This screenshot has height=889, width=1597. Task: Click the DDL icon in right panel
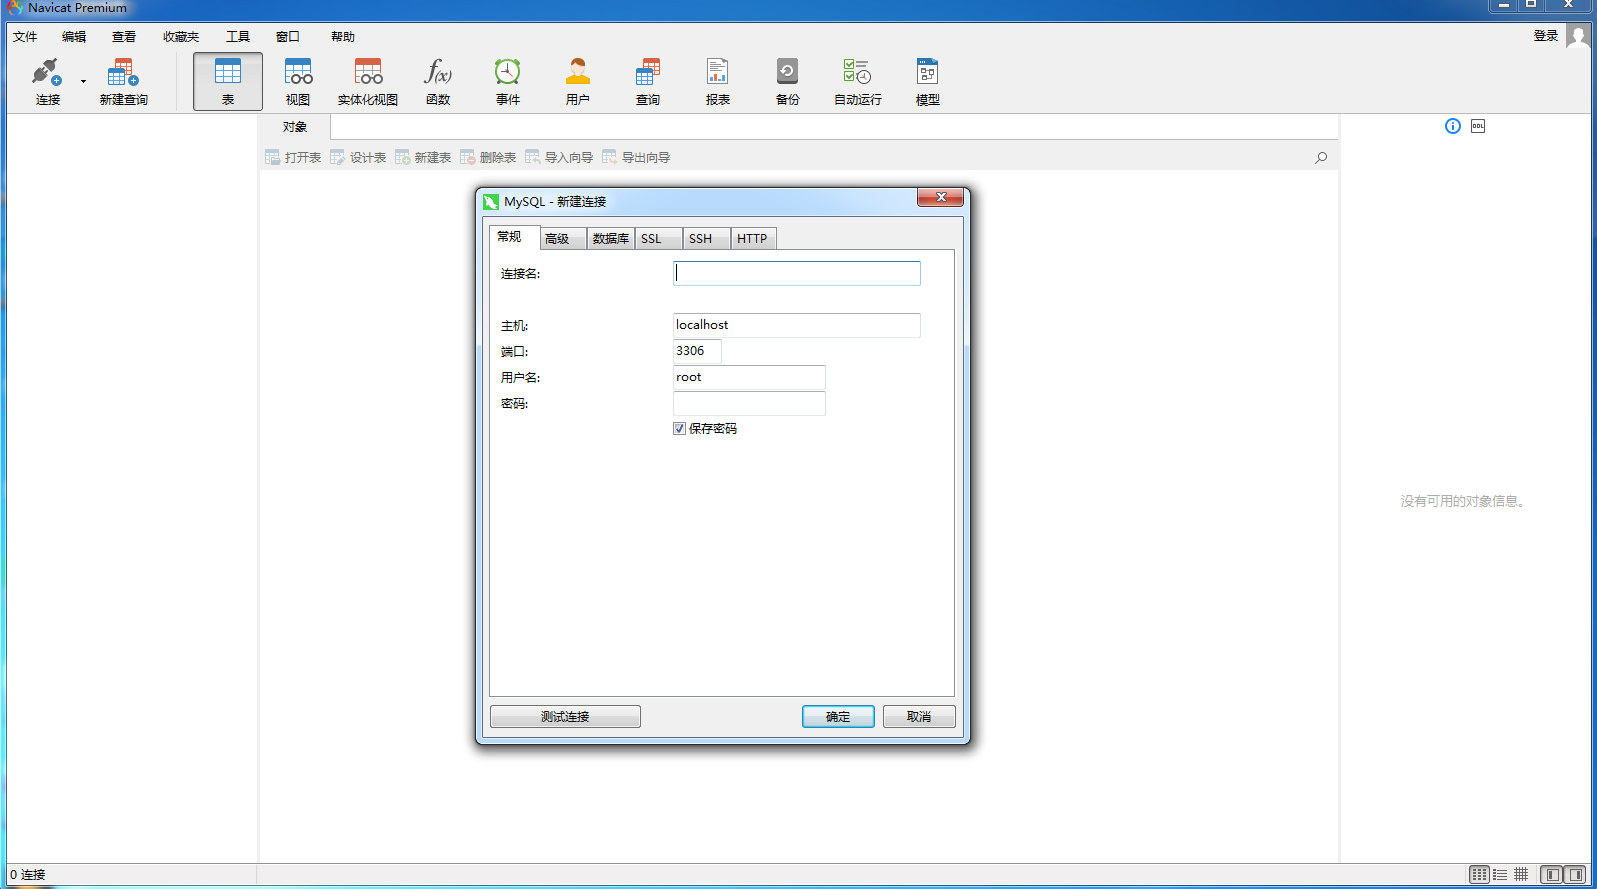[x=1478, y=126]
